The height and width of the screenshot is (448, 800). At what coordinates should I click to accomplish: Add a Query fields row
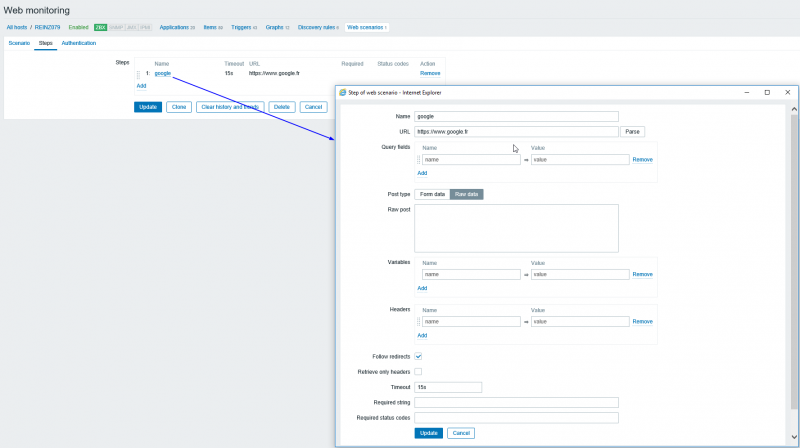[x=422, y=173]
